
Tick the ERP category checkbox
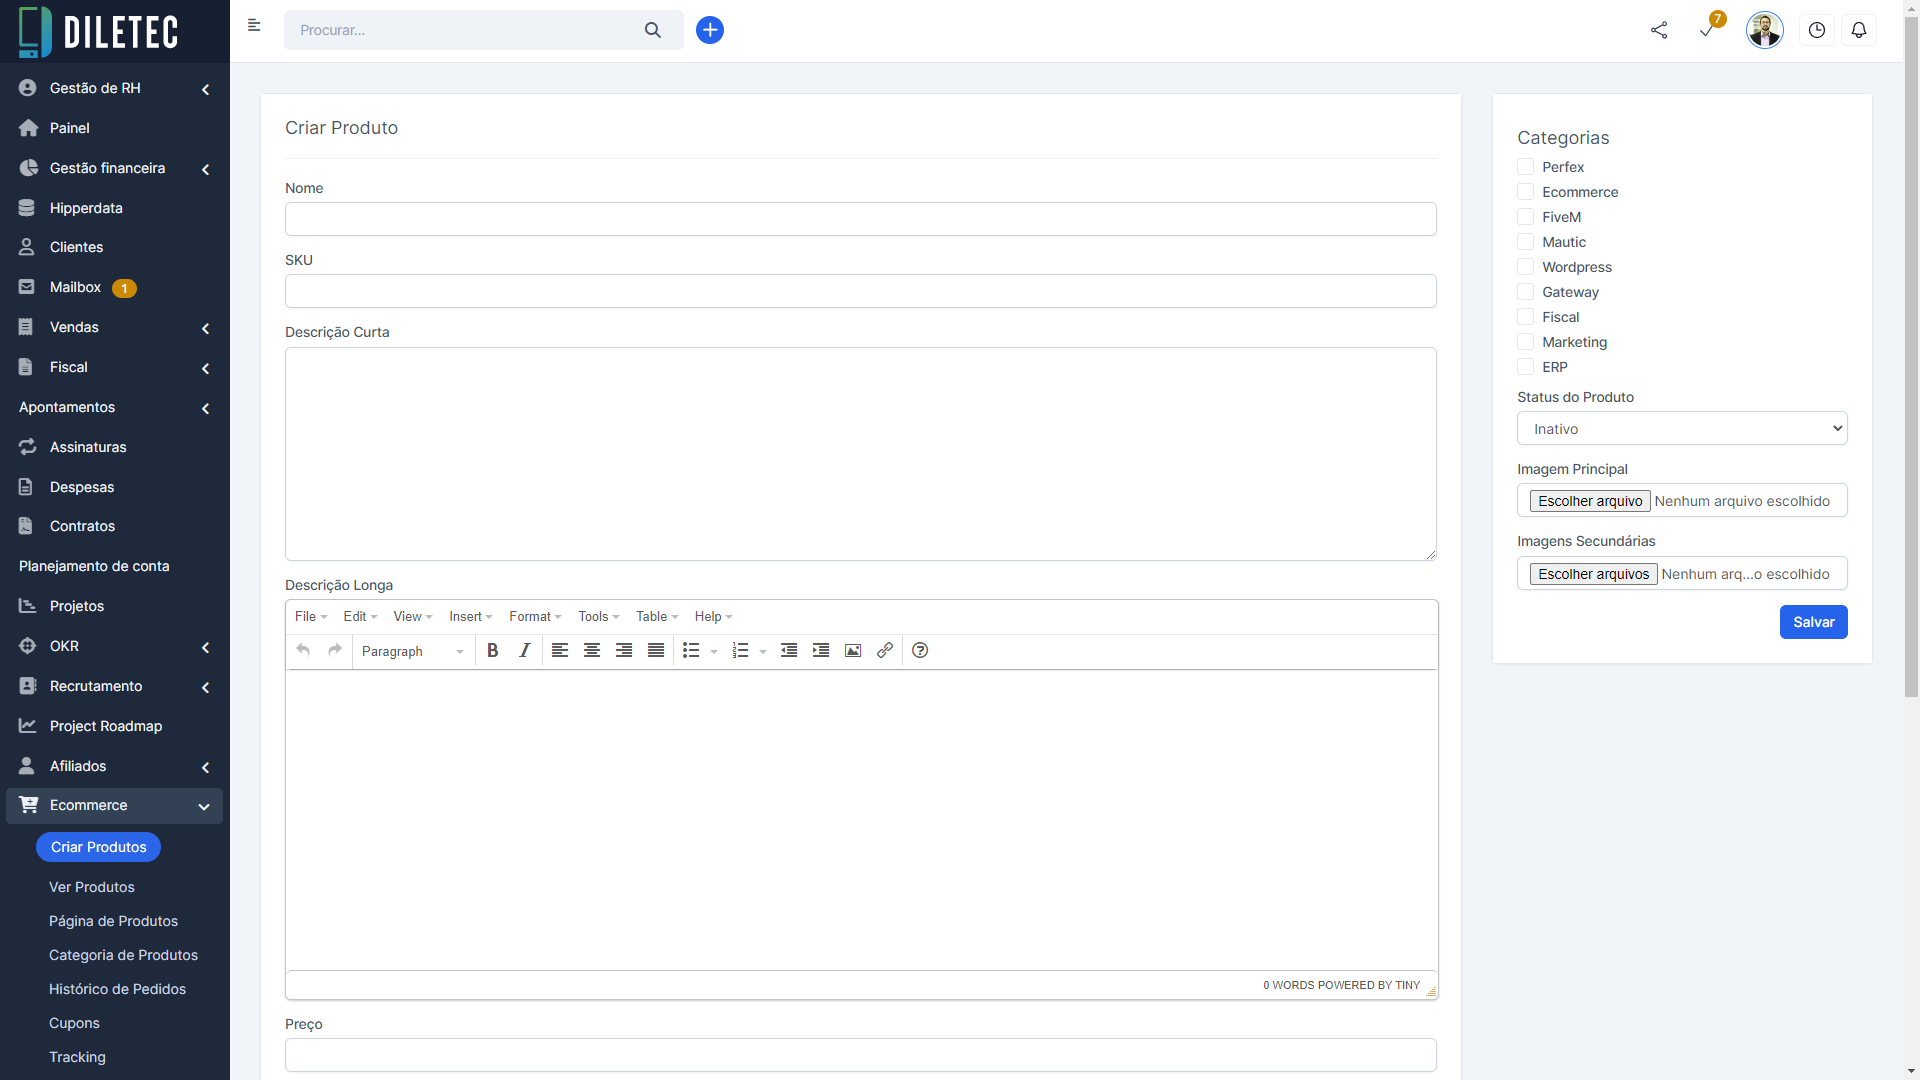[x=1526, y=367]
